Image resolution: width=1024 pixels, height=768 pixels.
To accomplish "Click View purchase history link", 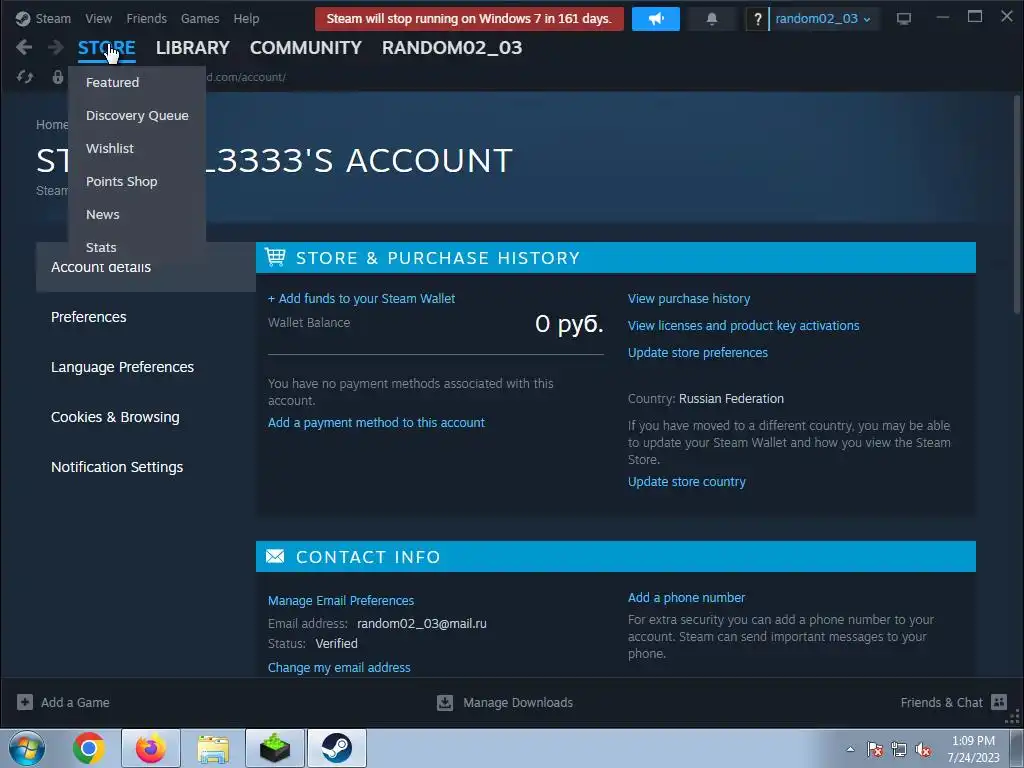I will click(689, 298).
